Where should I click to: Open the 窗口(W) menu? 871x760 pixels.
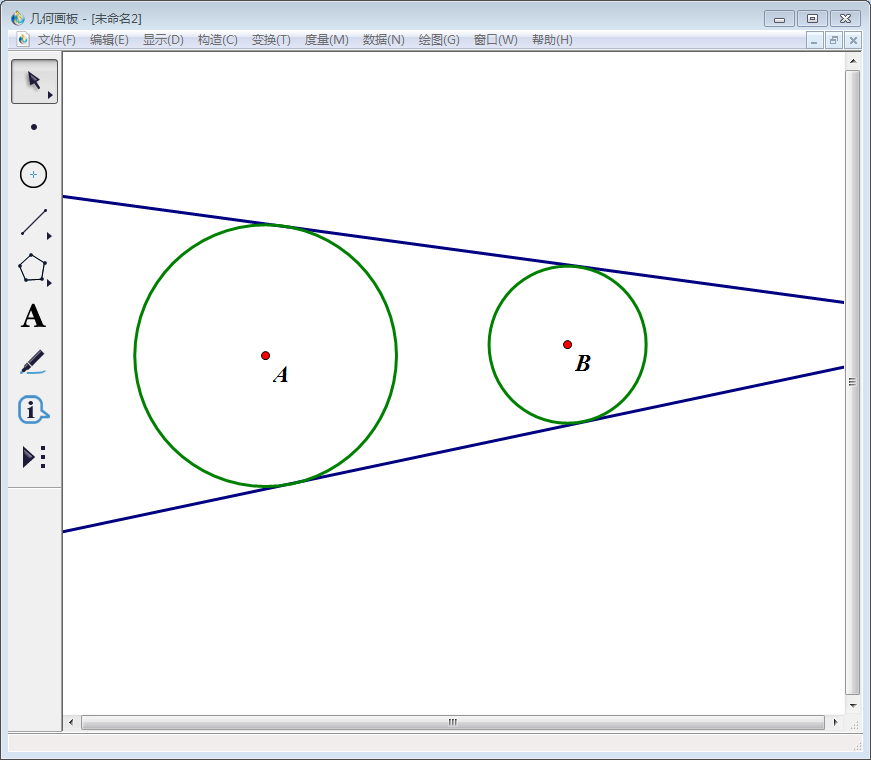495,40
